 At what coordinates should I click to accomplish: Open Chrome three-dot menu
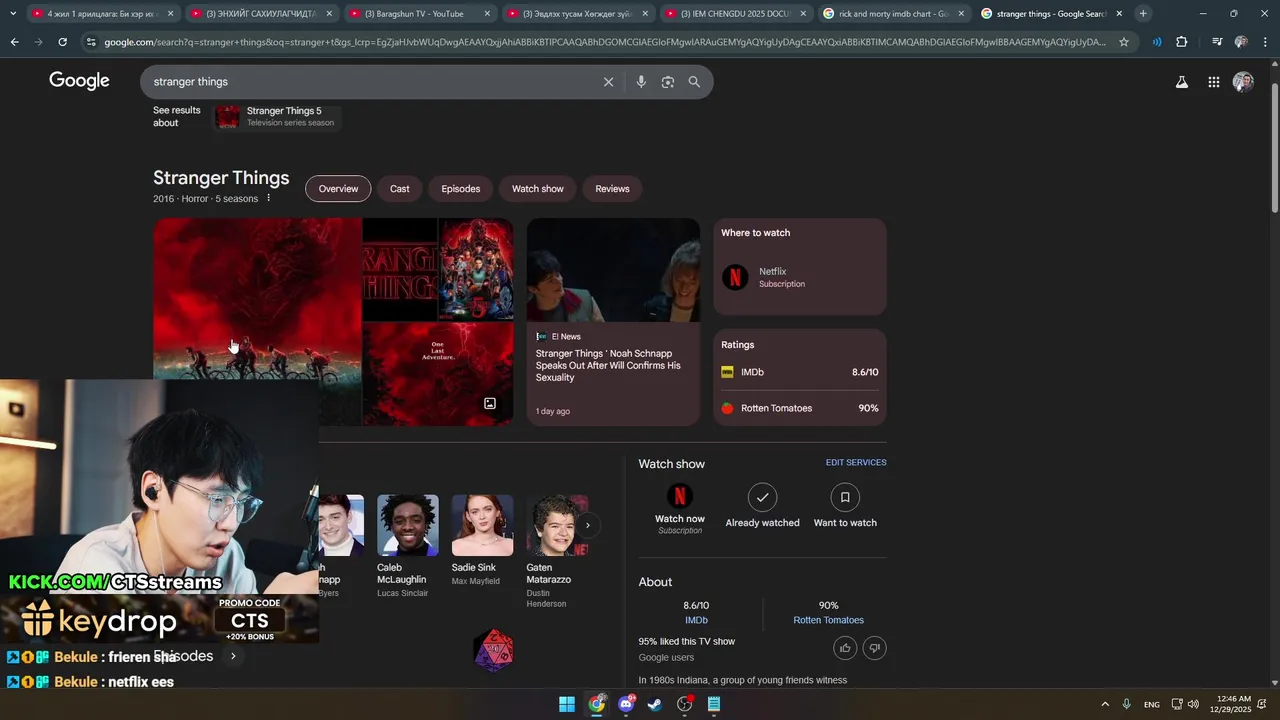[1265, 42]
